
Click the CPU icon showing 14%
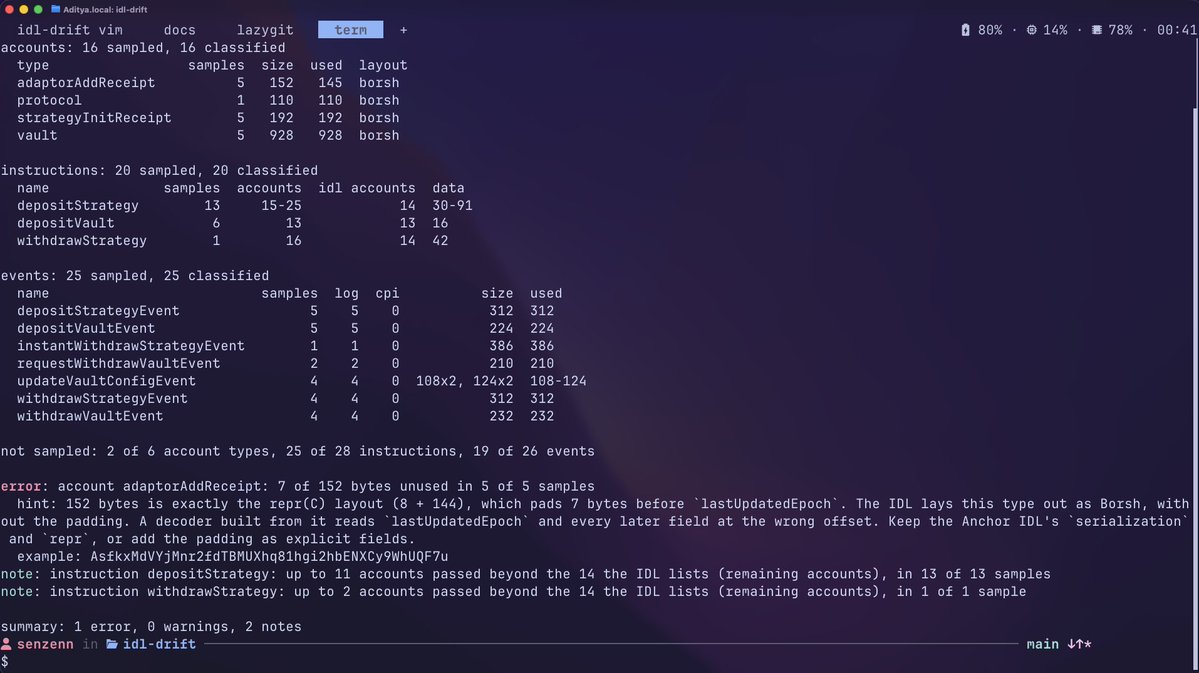1032,30
